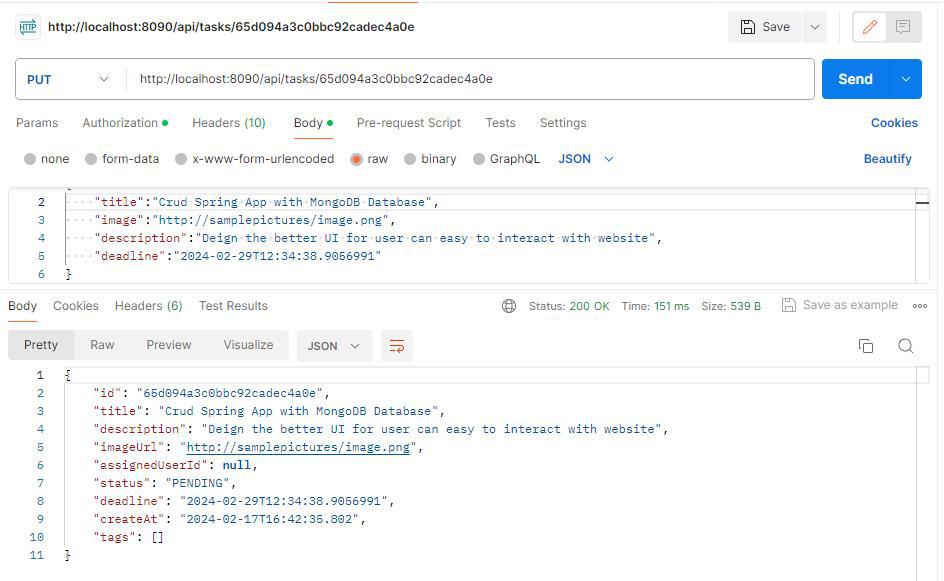Image resolution: width=944 pixels, height=581 pixels.
Task: Expand the Send button dropdown arrow
Action: (906, 79)
